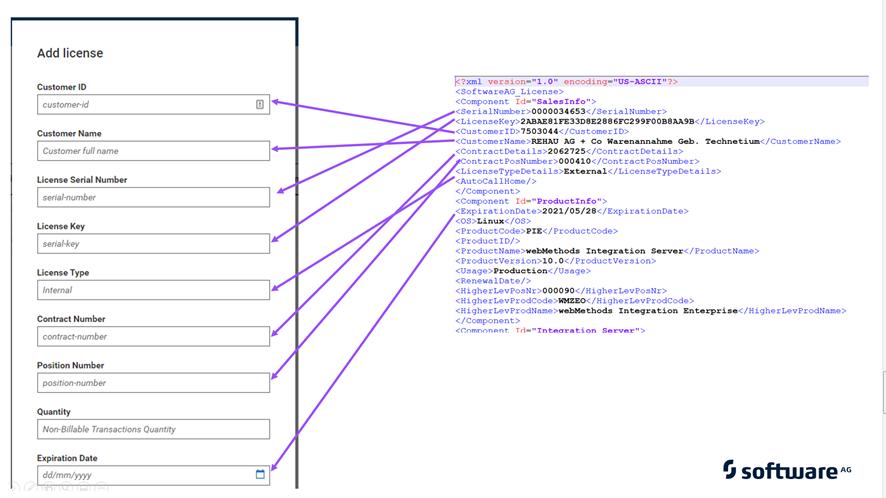886x498 pixels.
Task: Focus the Customer ID input field
Action: [145, 104]
